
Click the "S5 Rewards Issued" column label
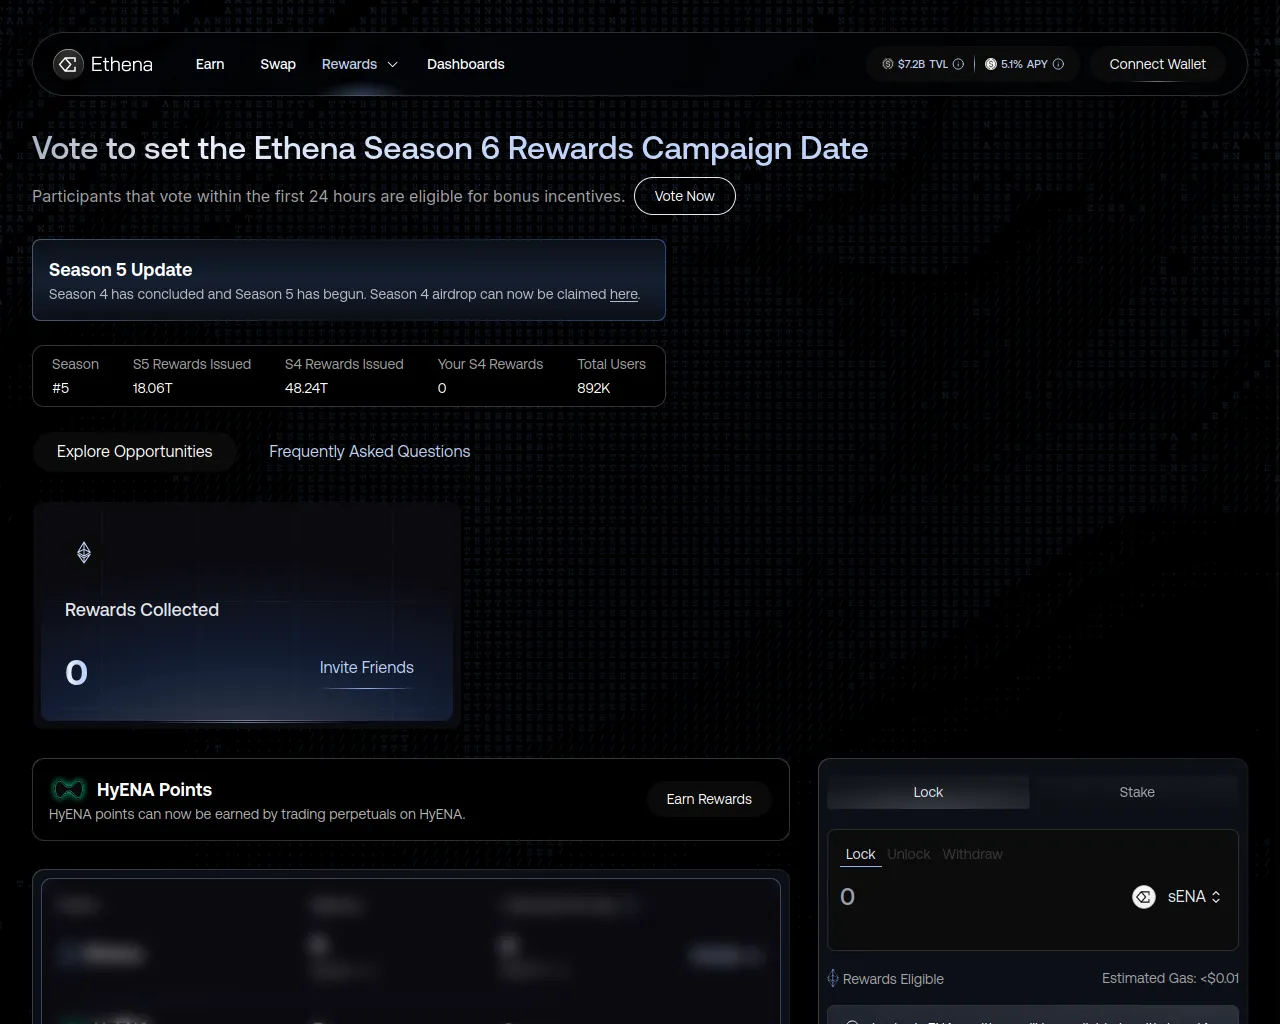point(192,364)
